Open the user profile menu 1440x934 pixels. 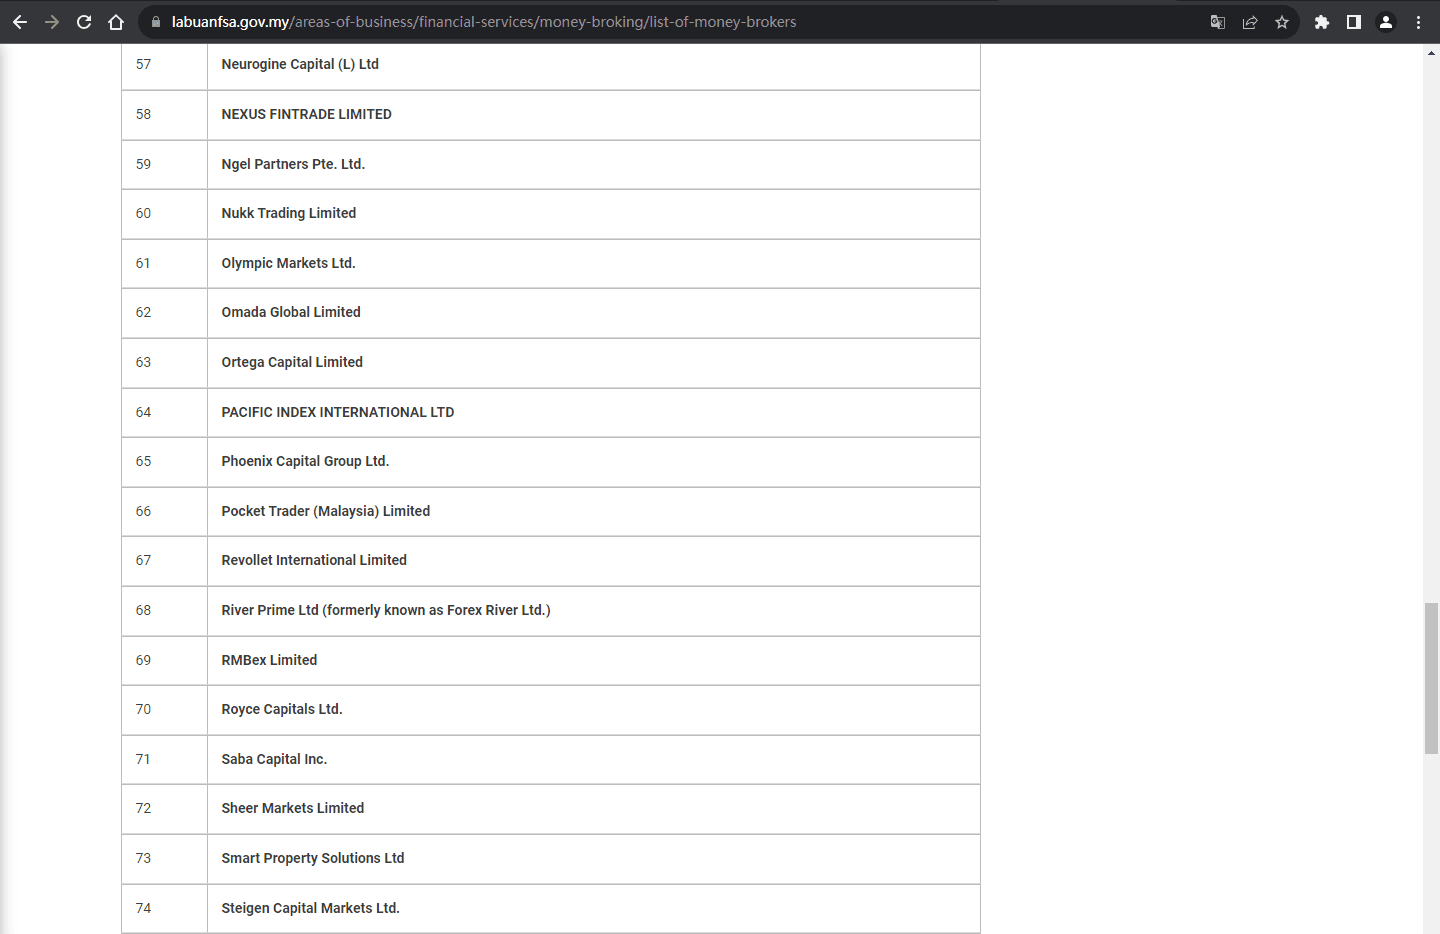coord(1386,22)
